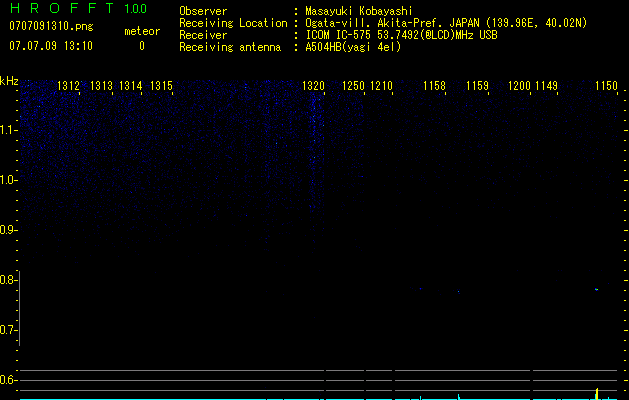
Task: Click the 0.8 frequency axis label
Action: (8, 280)
